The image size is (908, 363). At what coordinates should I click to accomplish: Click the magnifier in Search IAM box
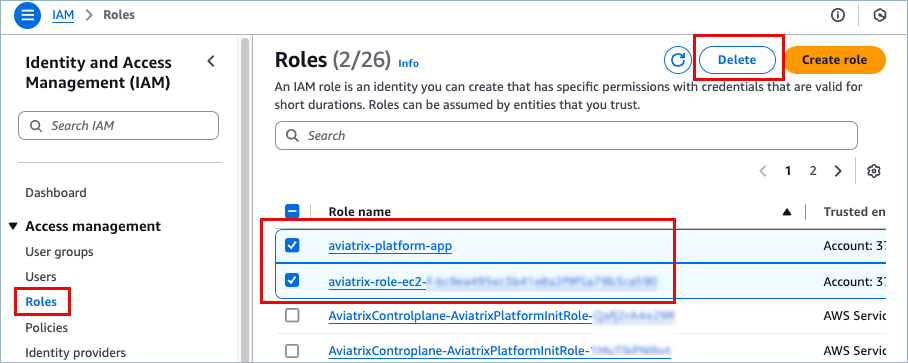coord(36,126)
